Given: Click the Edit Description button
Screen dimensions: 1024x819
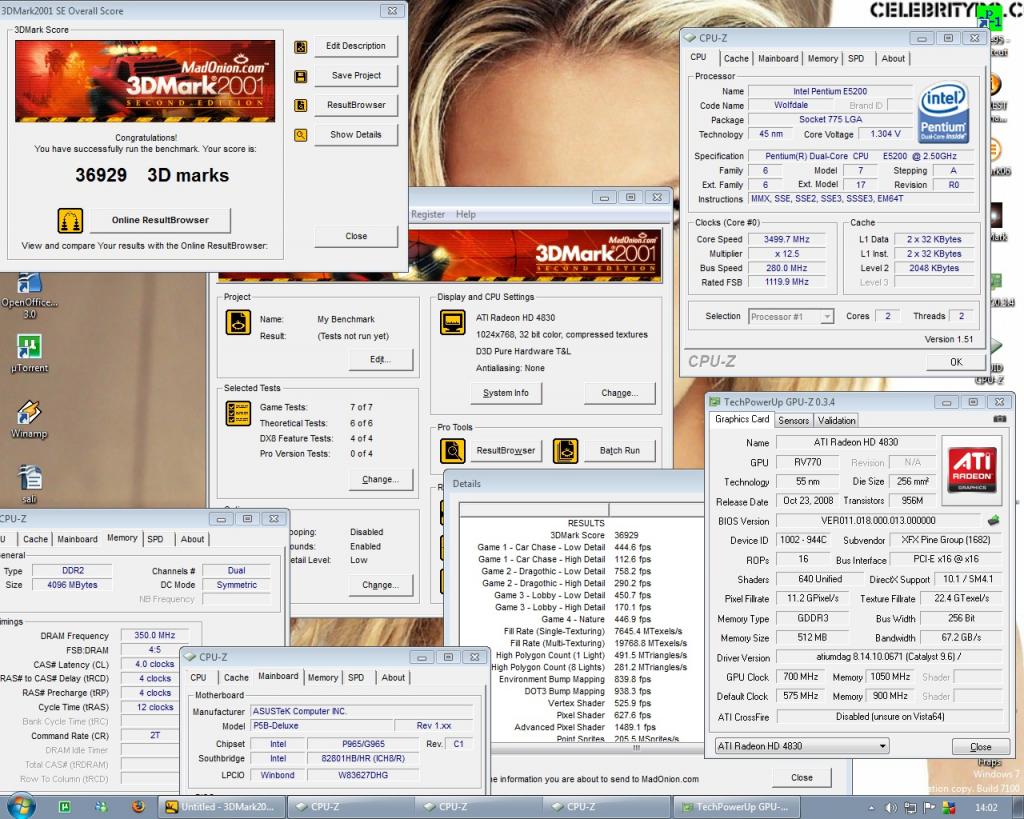Looking at the screenshot, I should coord(356,46).
